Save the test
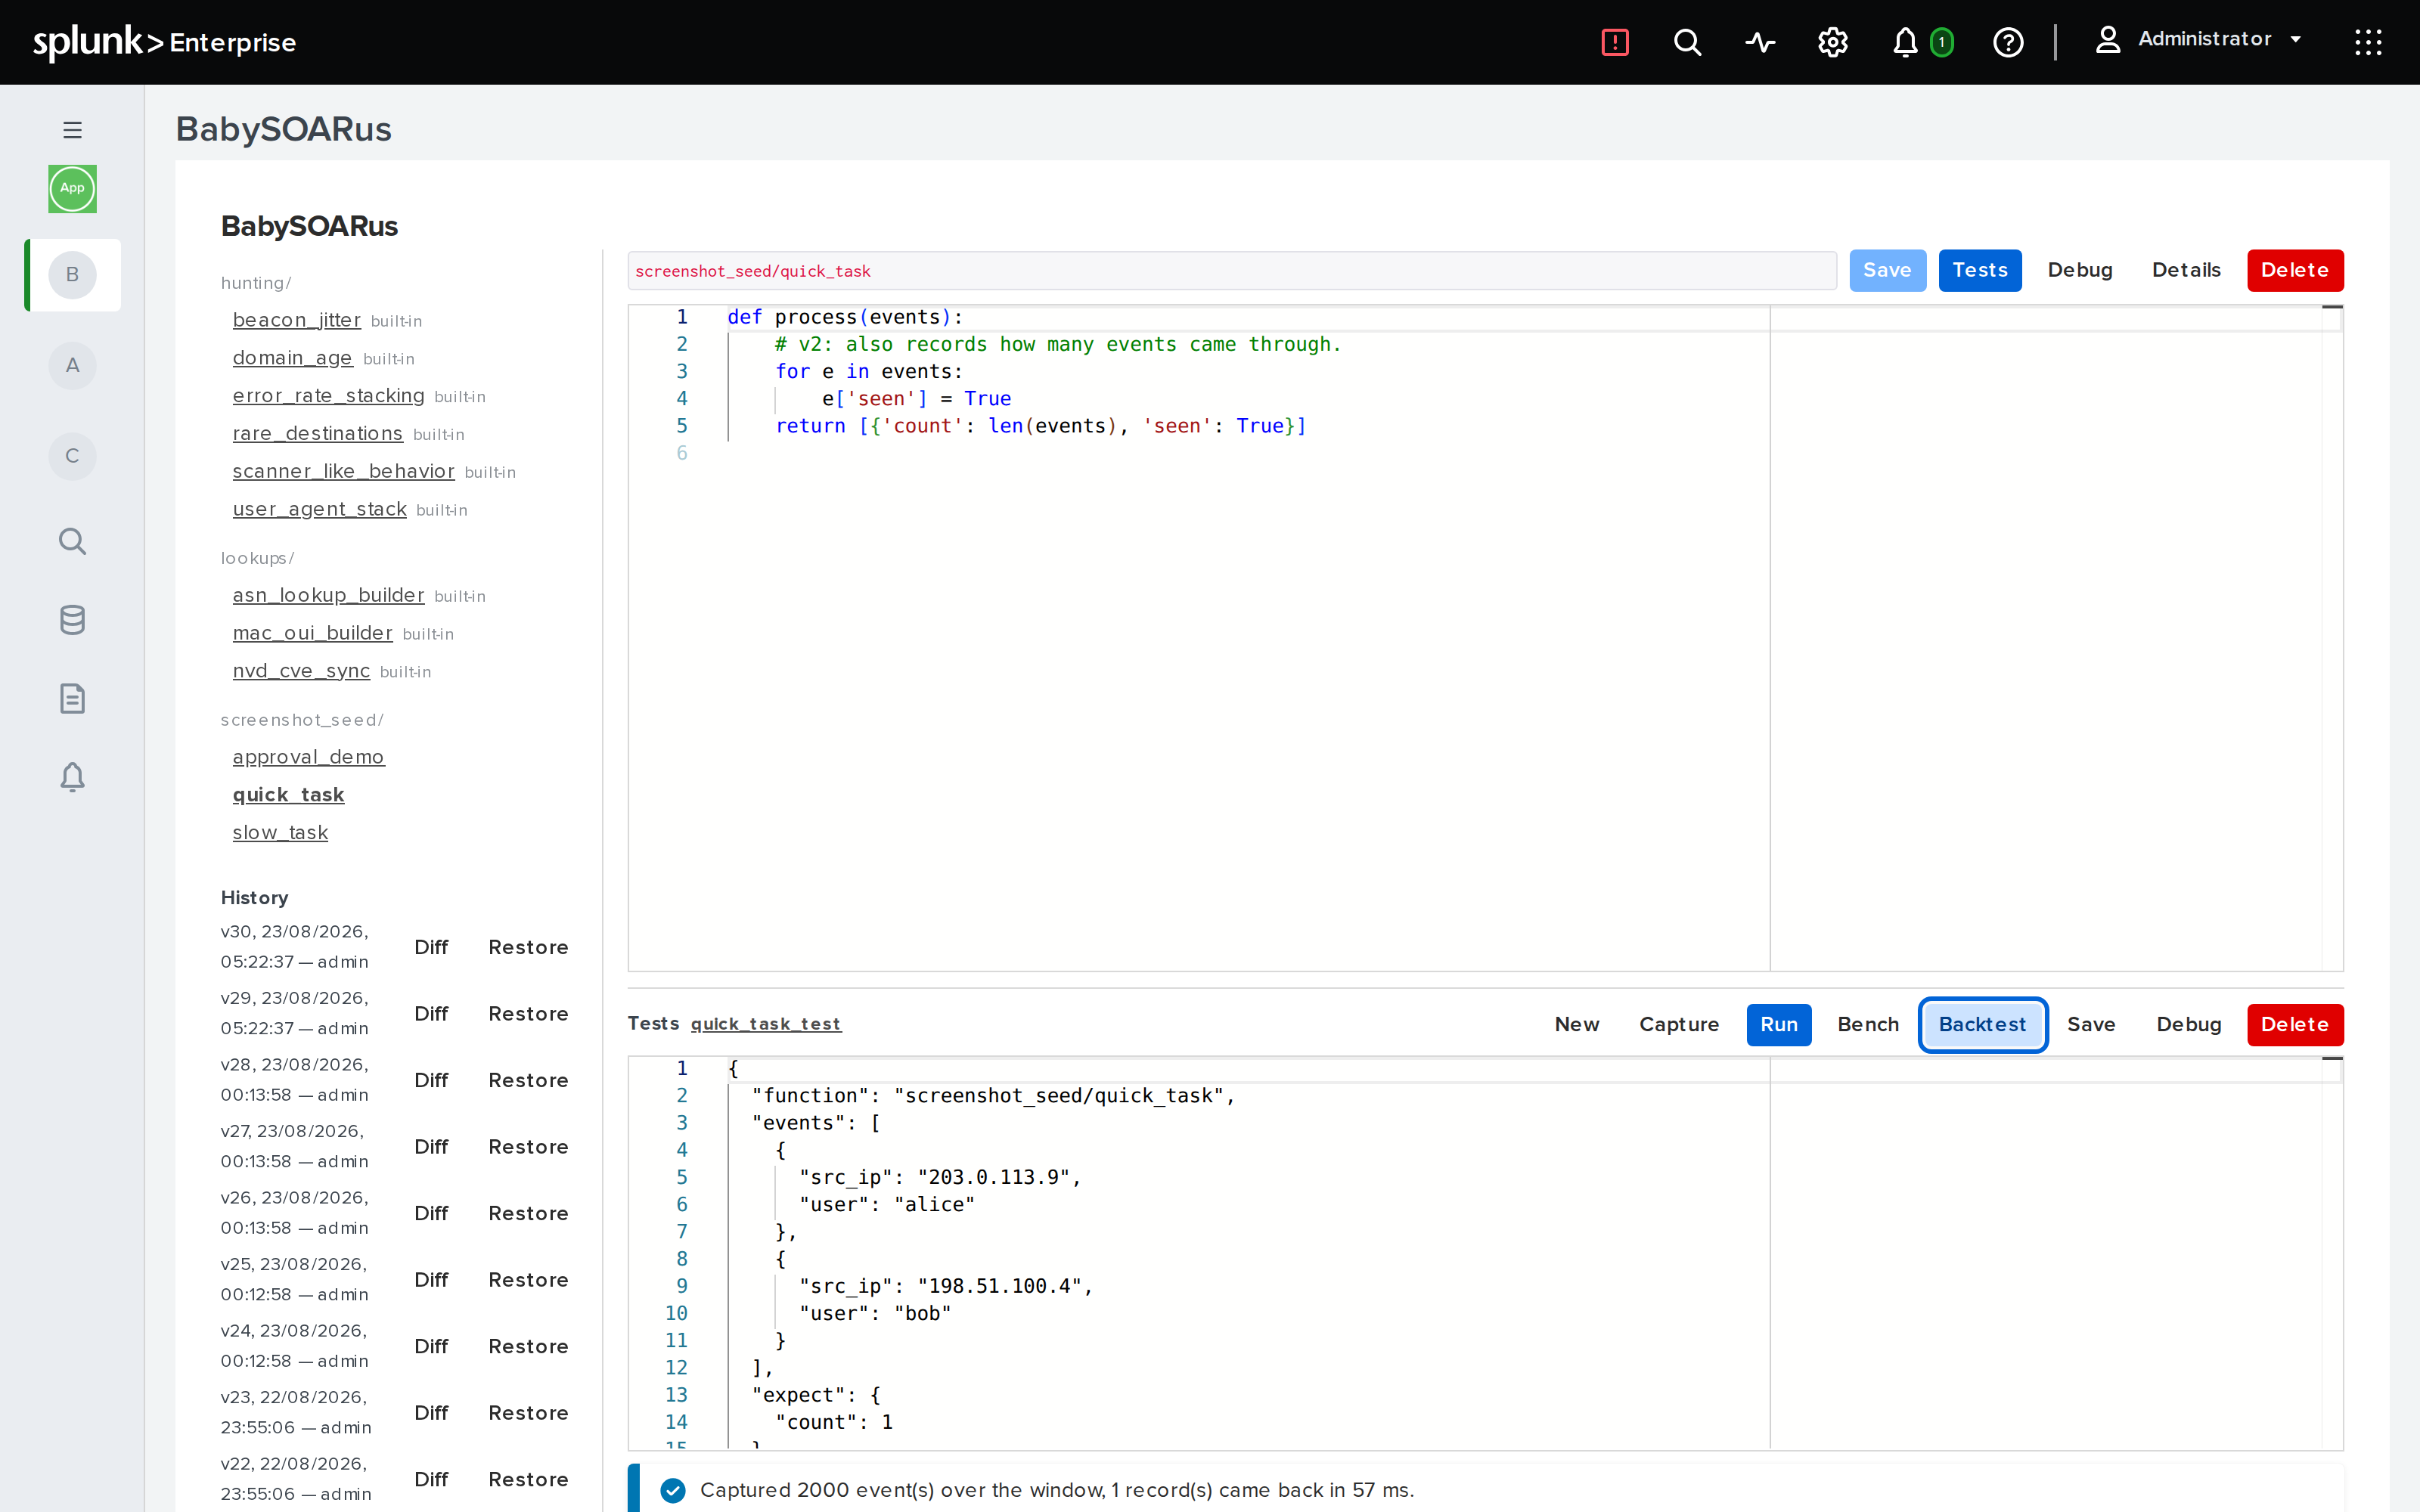The height and width of the screenshot is (1512, 2420). pyautogui.click(x=2091, y=1025)
